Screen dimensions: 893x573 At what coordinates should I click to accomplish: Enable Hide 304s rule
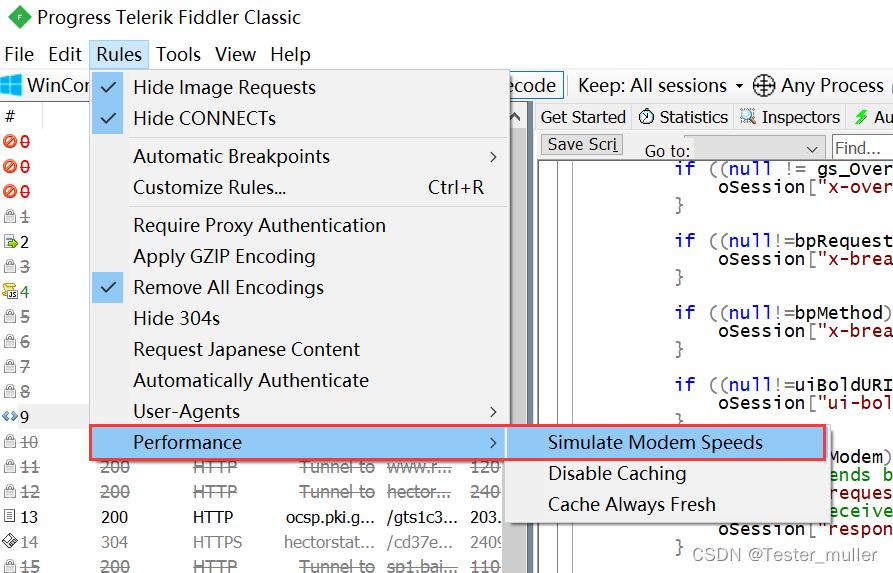click(x=300, y=318)
